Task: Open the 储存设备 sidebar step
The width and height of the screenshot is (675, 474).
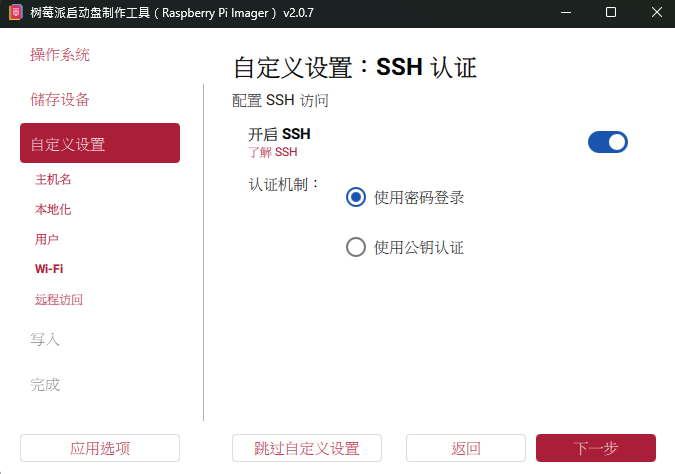Action: [60, 99]
